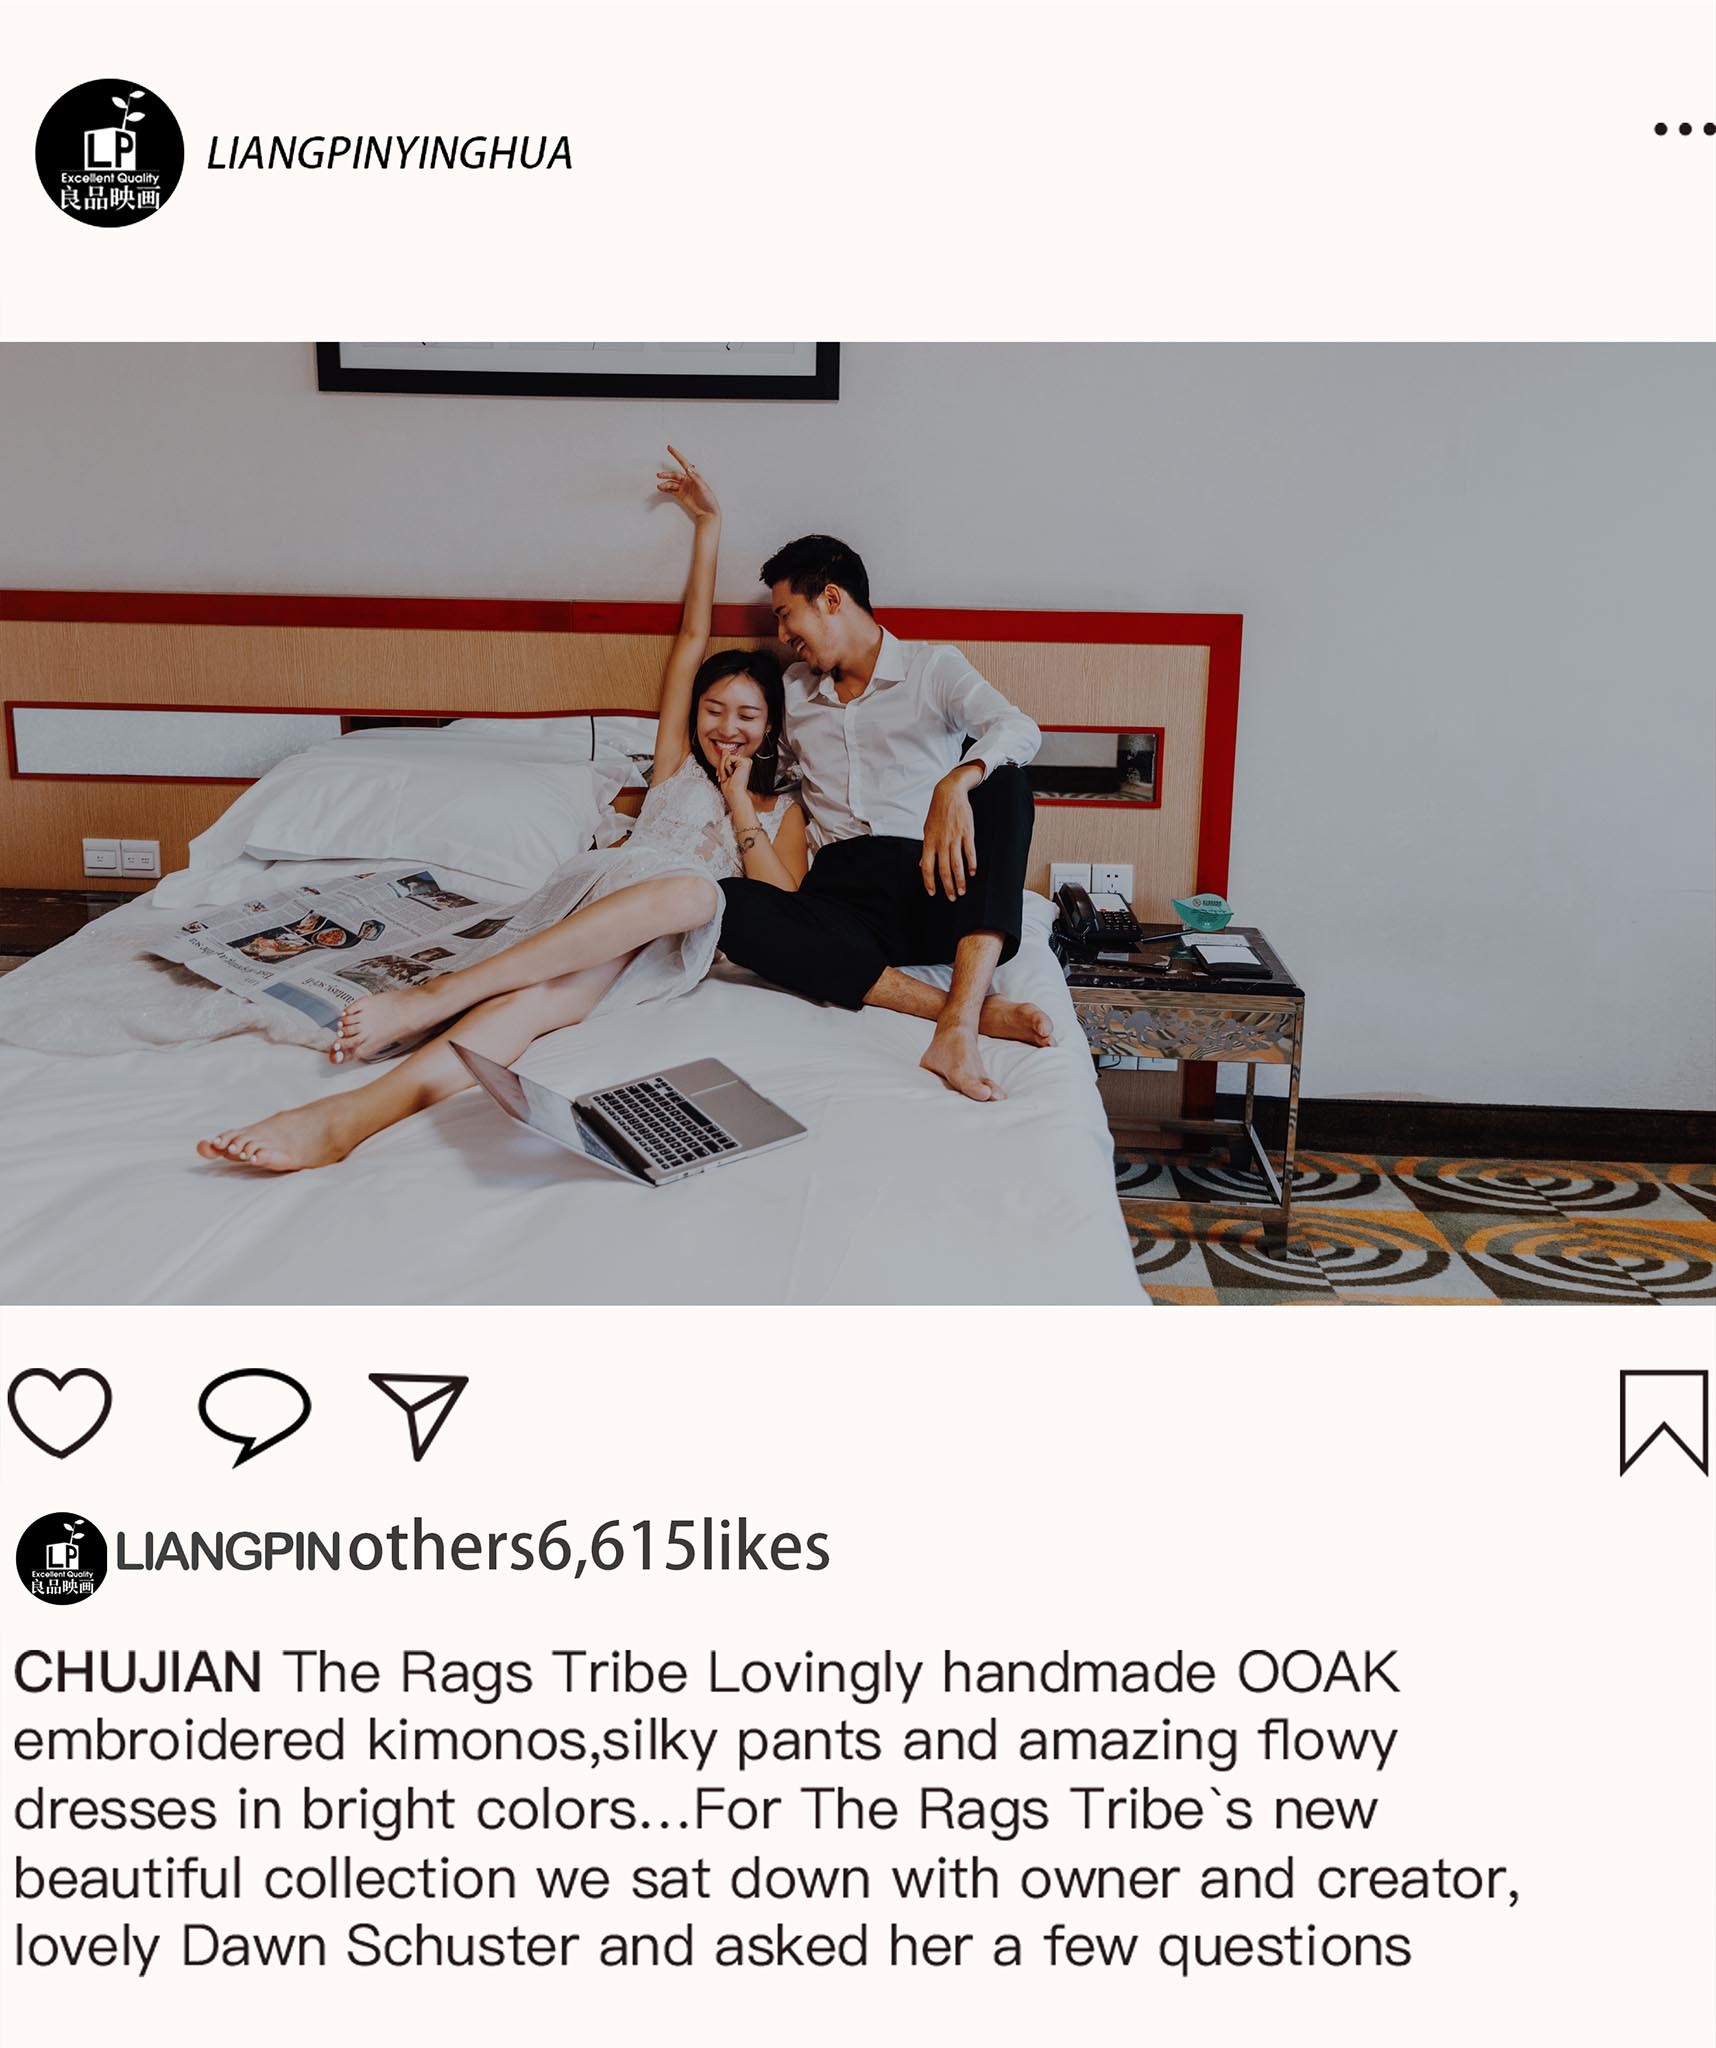The image size is (1716, 2048).
Task: Click LIANGPIN name in the likes line
Action: point(229,1552)
